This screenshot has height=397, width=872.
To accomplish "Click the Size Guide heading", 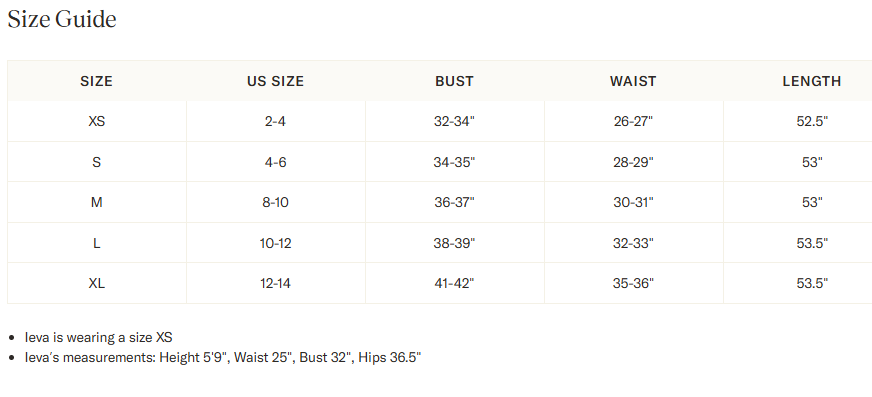I will tap(62, 20).
